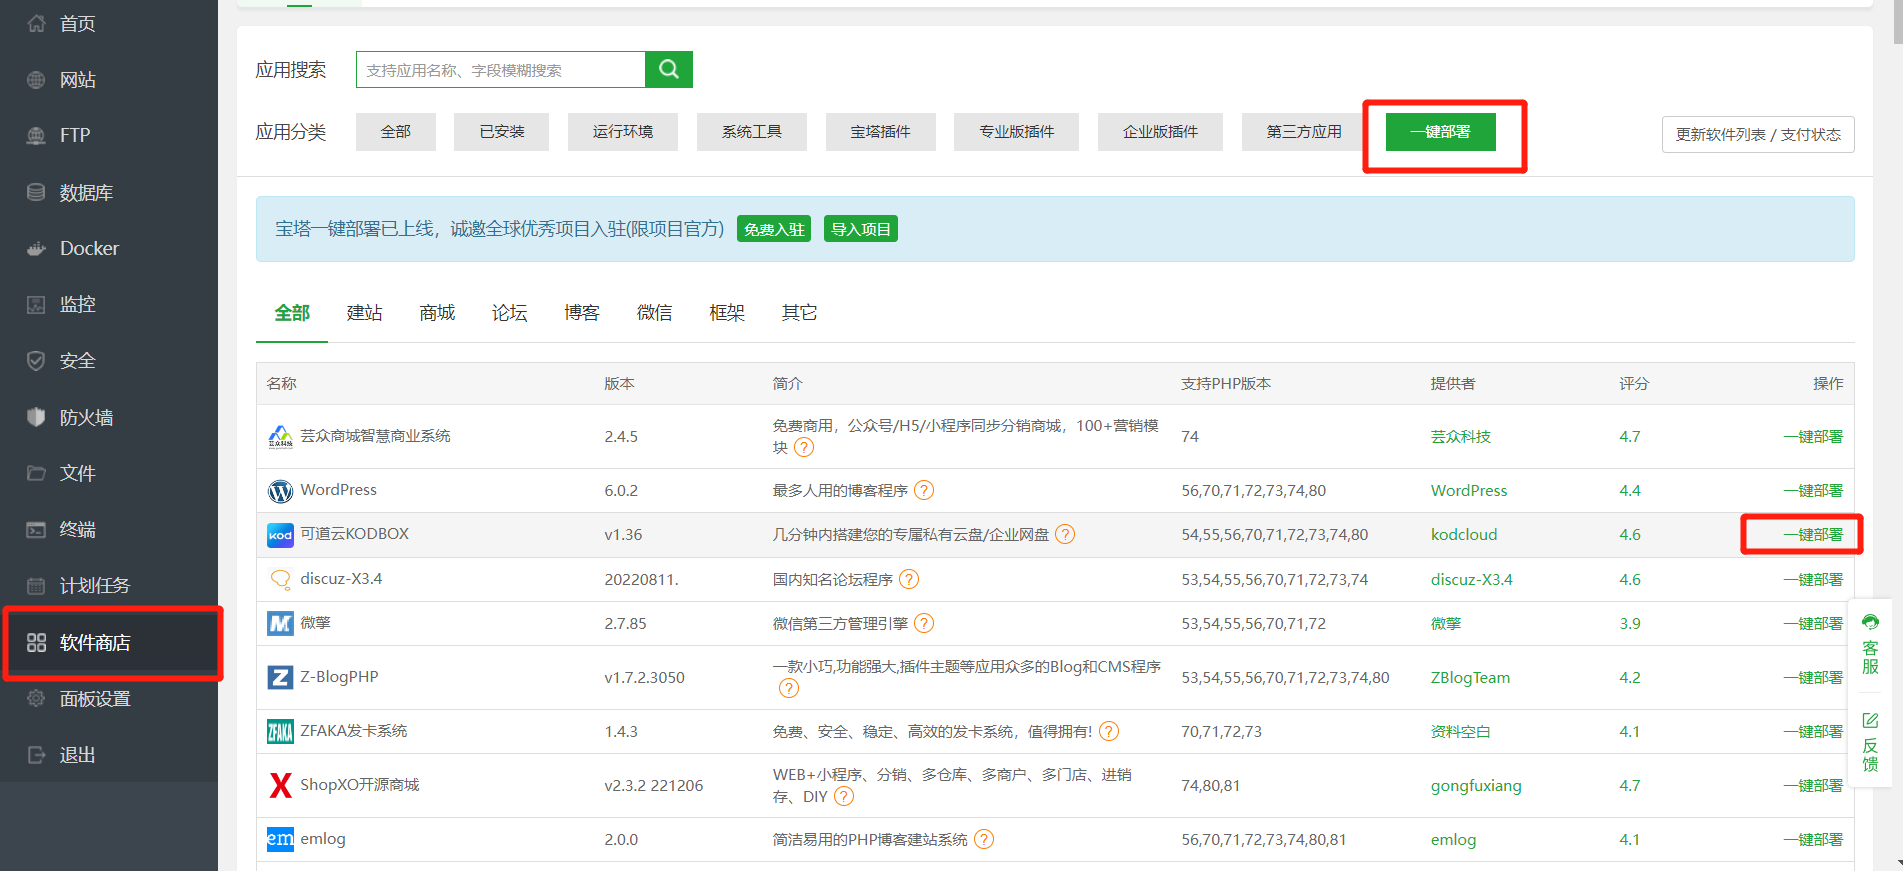Screen dimensions: 1903x871
Task: Deploy WordPress with 一键部署 link
Action: point(1812,491)
